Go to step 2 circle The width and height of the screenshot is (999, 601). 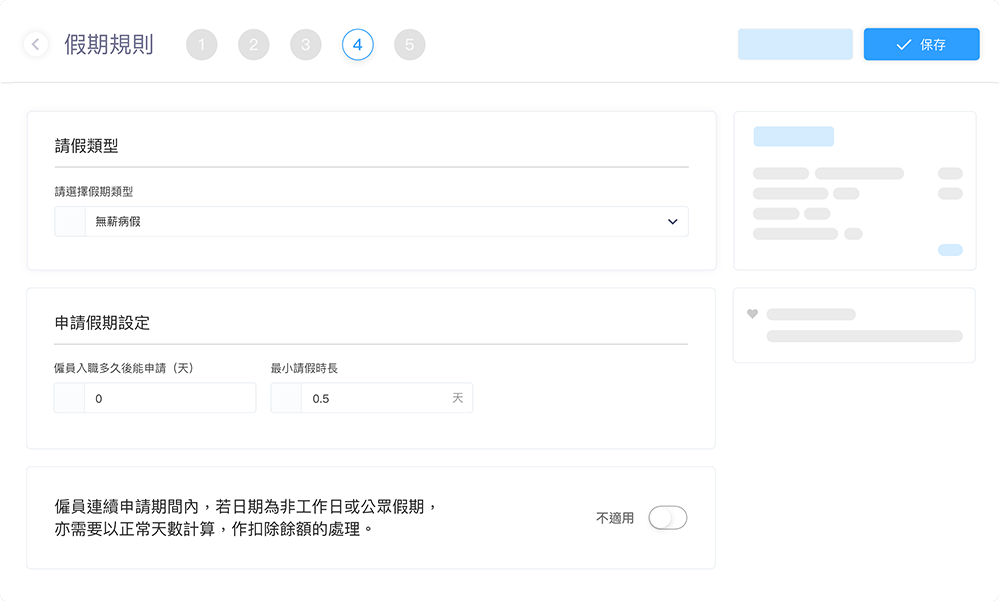[254, 45]
